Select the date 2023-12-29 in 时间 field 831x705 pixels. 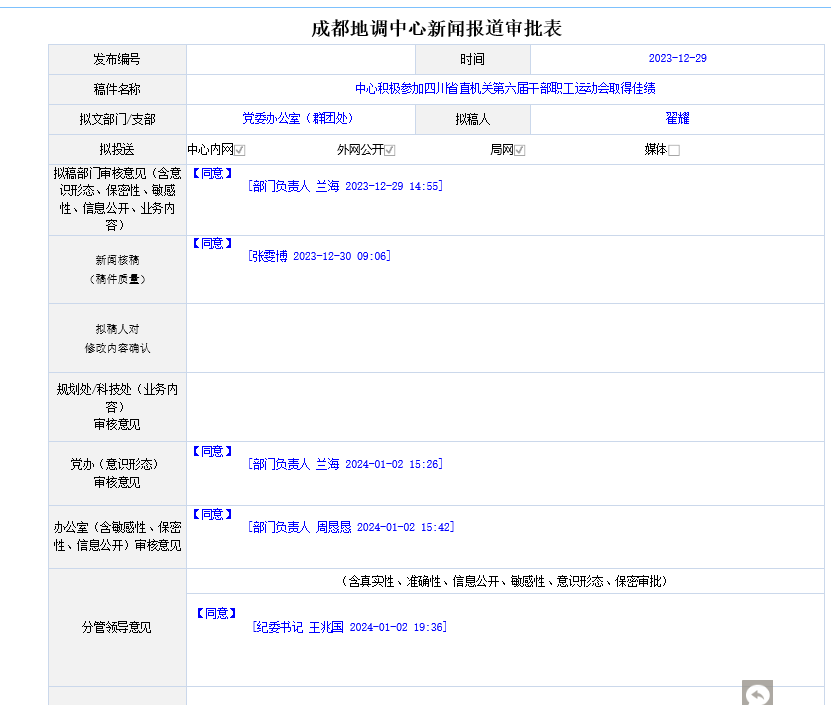[677, 59]
